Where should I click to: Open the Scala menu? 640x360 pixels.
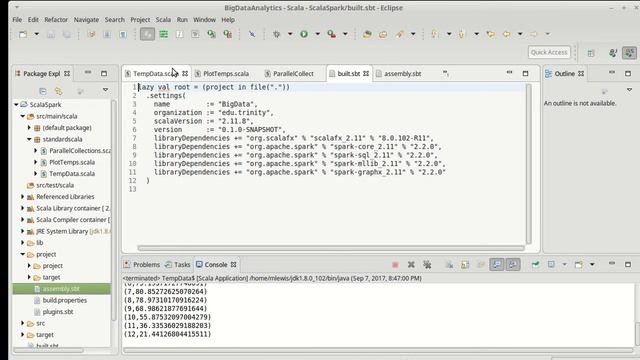pos(163,20)
